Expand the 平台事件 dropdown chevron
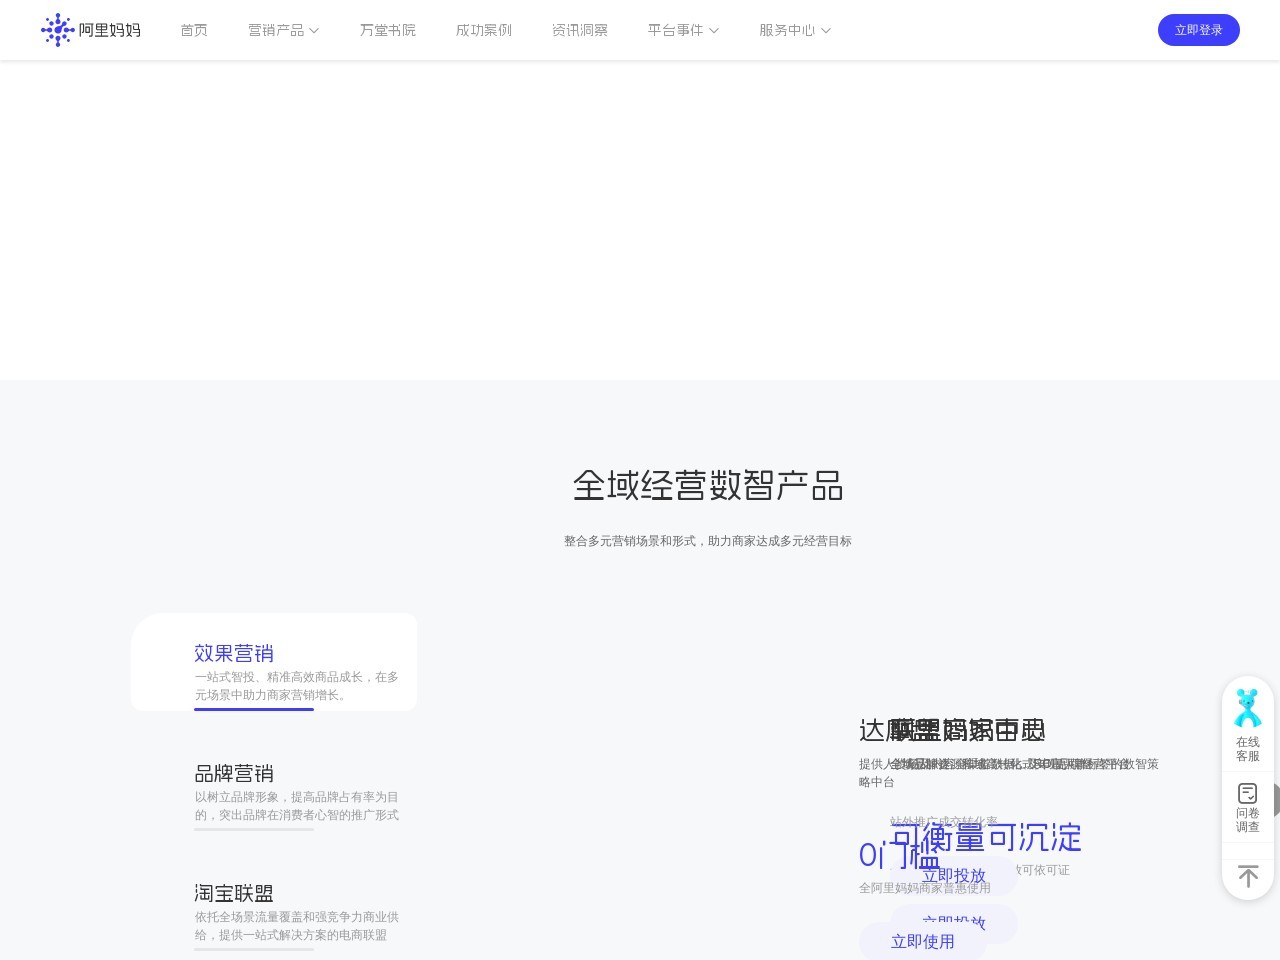1280x960 pixels. (x=714, y=31)
